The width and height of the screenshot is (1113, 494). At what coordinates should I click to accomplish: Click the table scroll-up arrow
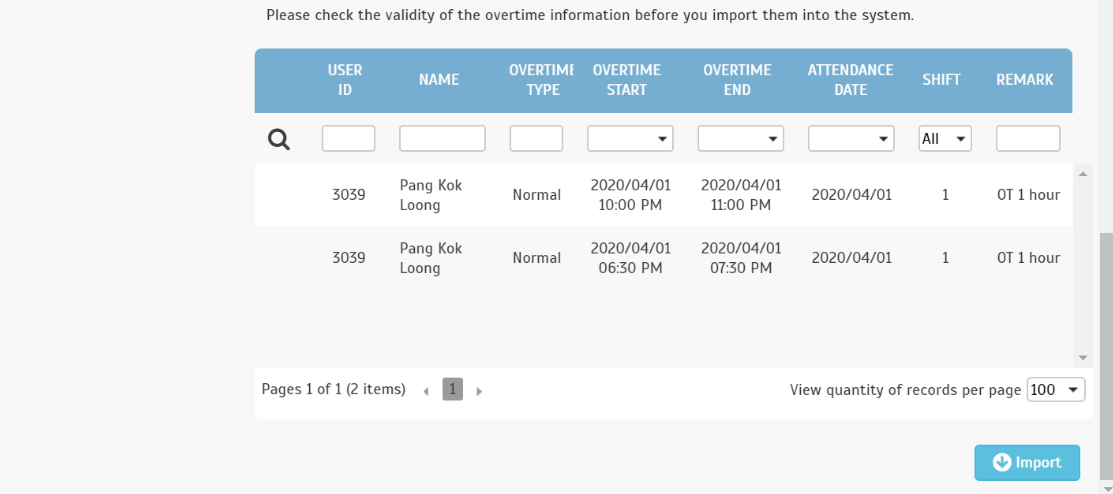tap(1083, 174)
